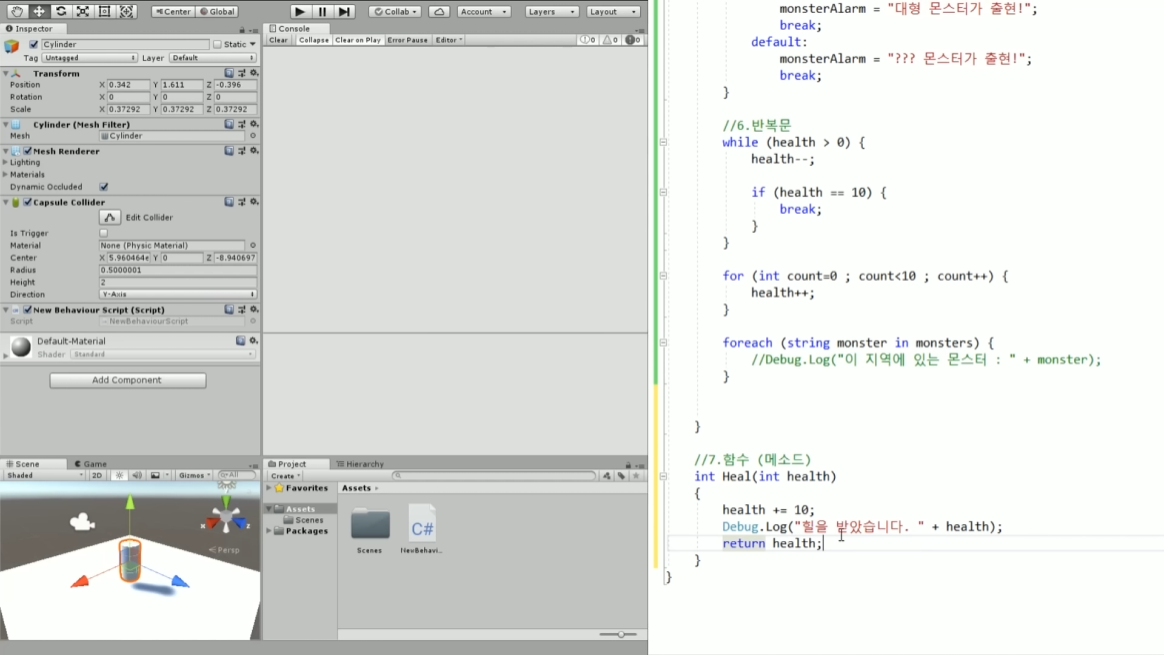Clear the Console log
The width and height of the screenshot is (1164, 655).
[x=278, y=40]
